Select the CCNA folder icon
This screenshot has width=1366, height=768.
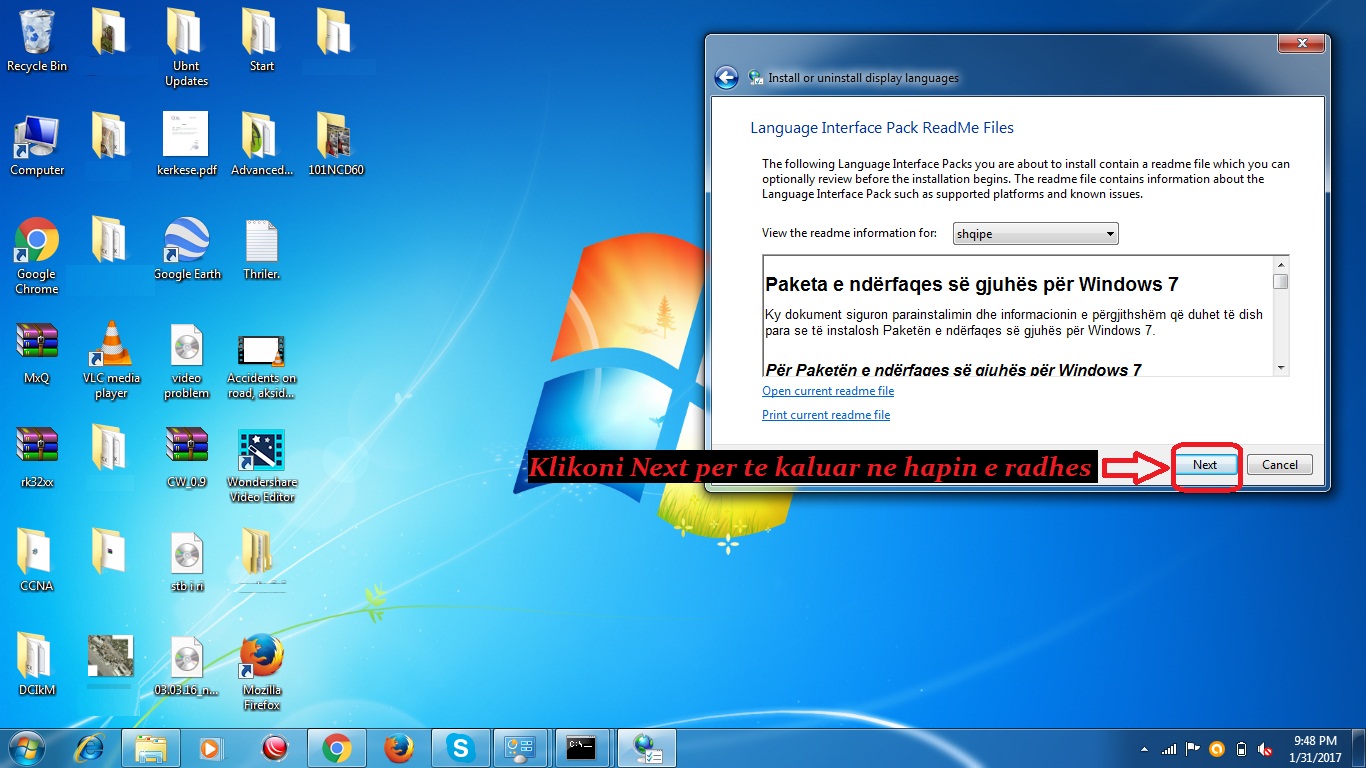pyautogui.click(x=37, y=561)
